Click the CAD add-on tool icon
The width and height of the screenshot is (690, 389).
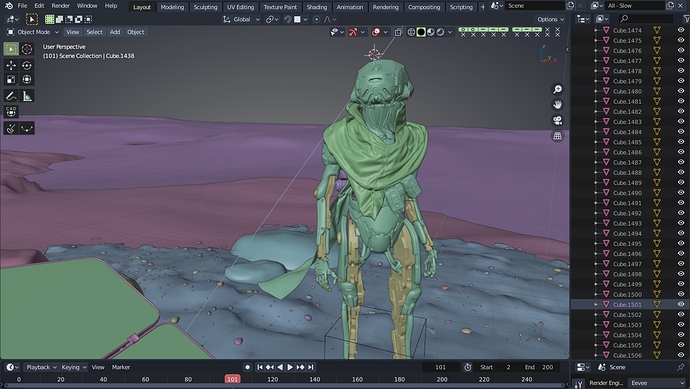point(11,112)
